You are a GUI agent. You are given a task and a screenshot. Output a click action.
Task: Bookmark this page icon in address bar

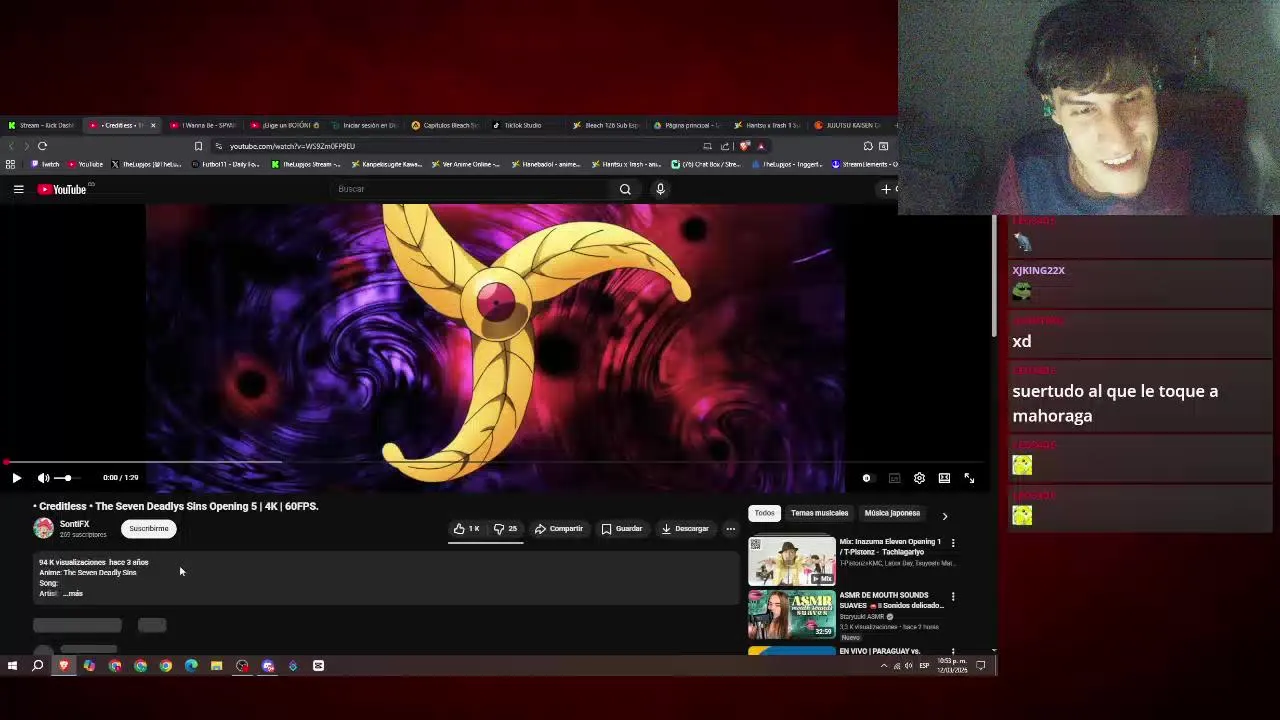[x=198, y=146]
